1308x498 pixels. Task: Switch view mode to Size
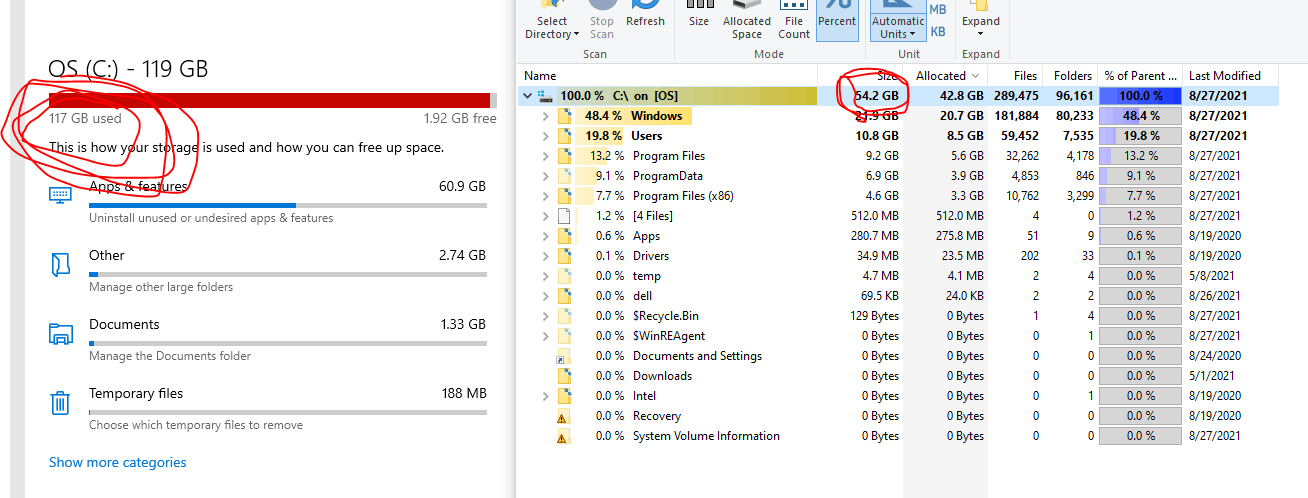point(699,16)
